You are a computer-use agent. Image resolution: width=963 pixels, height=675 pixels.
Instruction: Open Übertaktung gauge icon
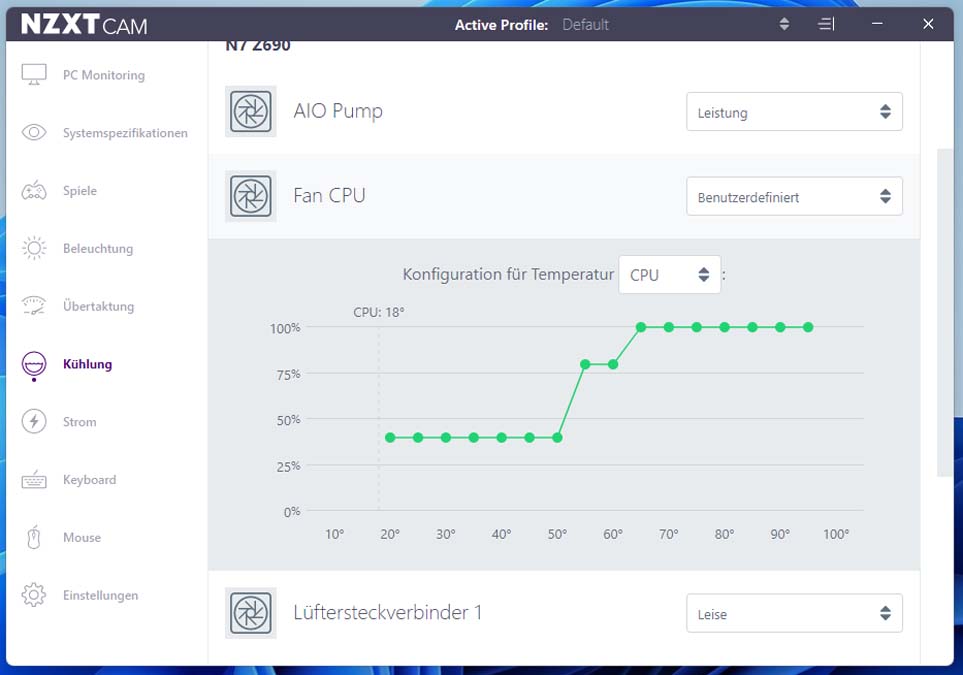coord(34,306)
